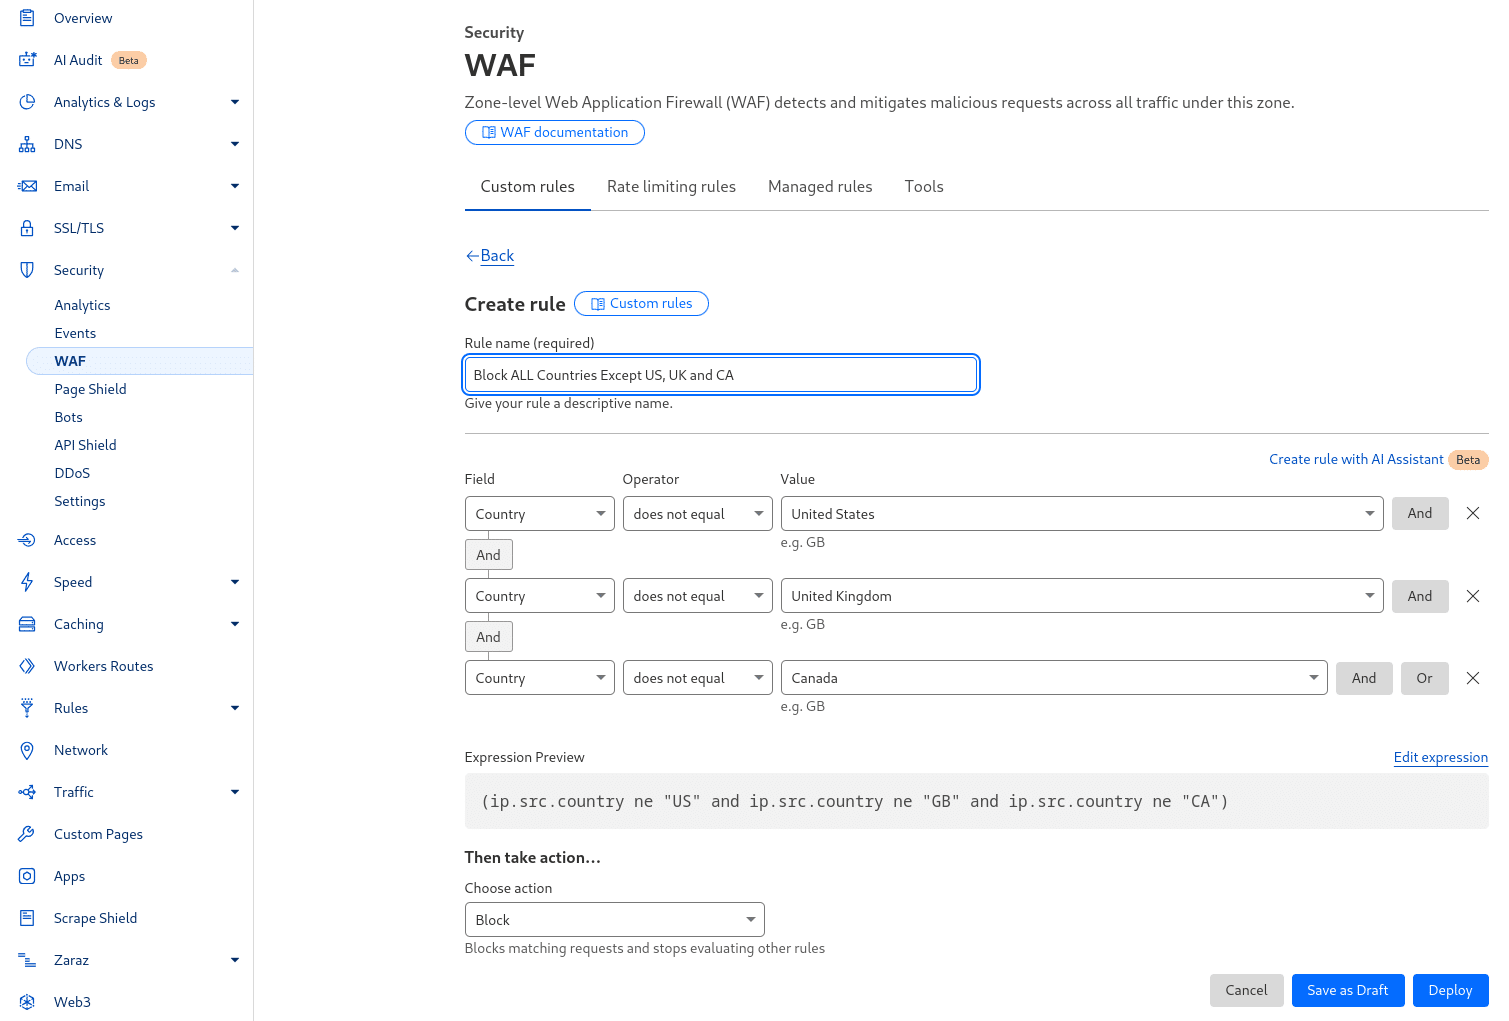1509x1021 pixels.
Task: Remove the United States condition row
Action: (1472, 513)
